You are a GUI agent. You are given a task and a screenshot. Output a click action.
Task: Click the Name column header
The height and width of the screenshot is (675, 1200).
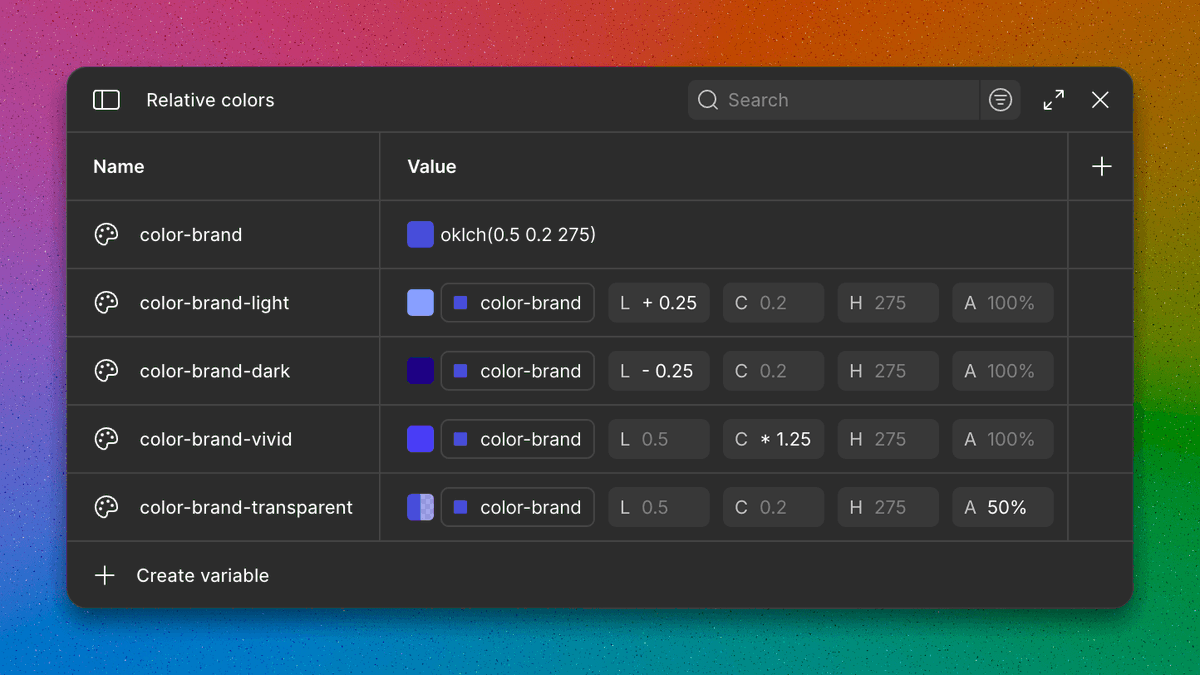(119, 167)
